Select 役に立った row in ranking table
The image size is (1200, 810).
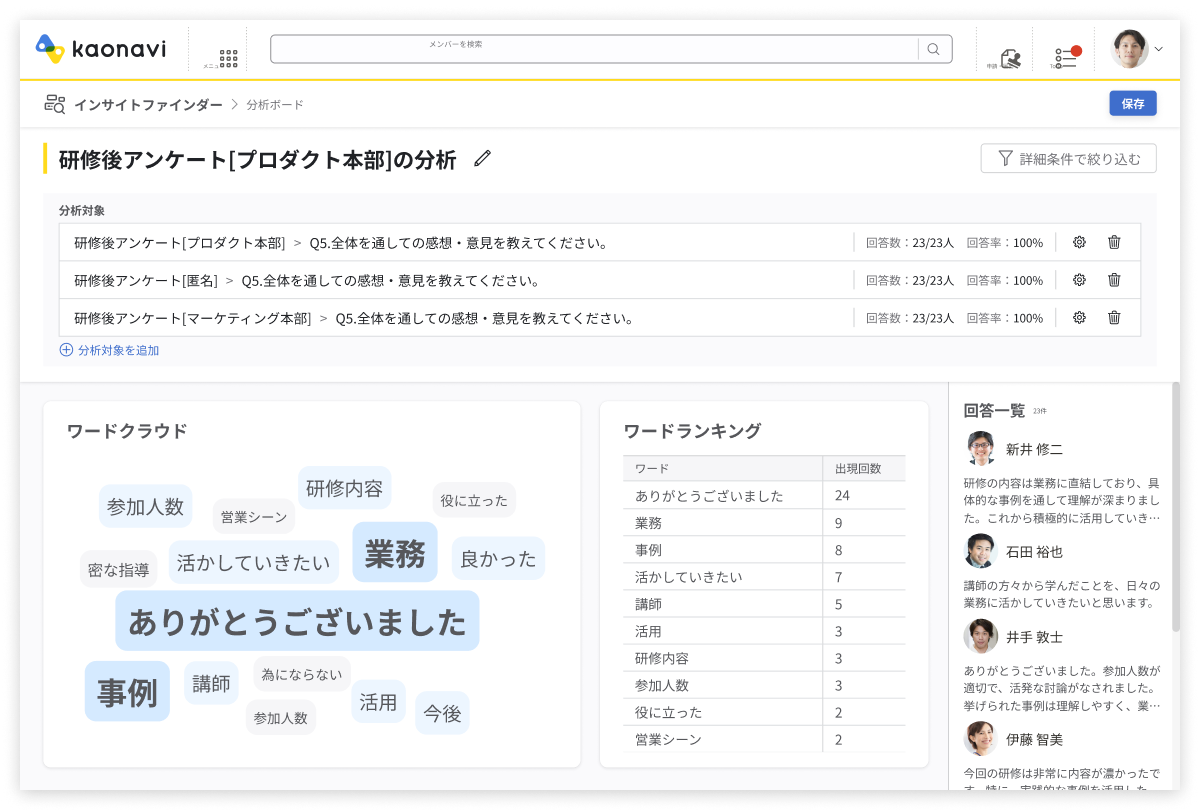[764, 712]
